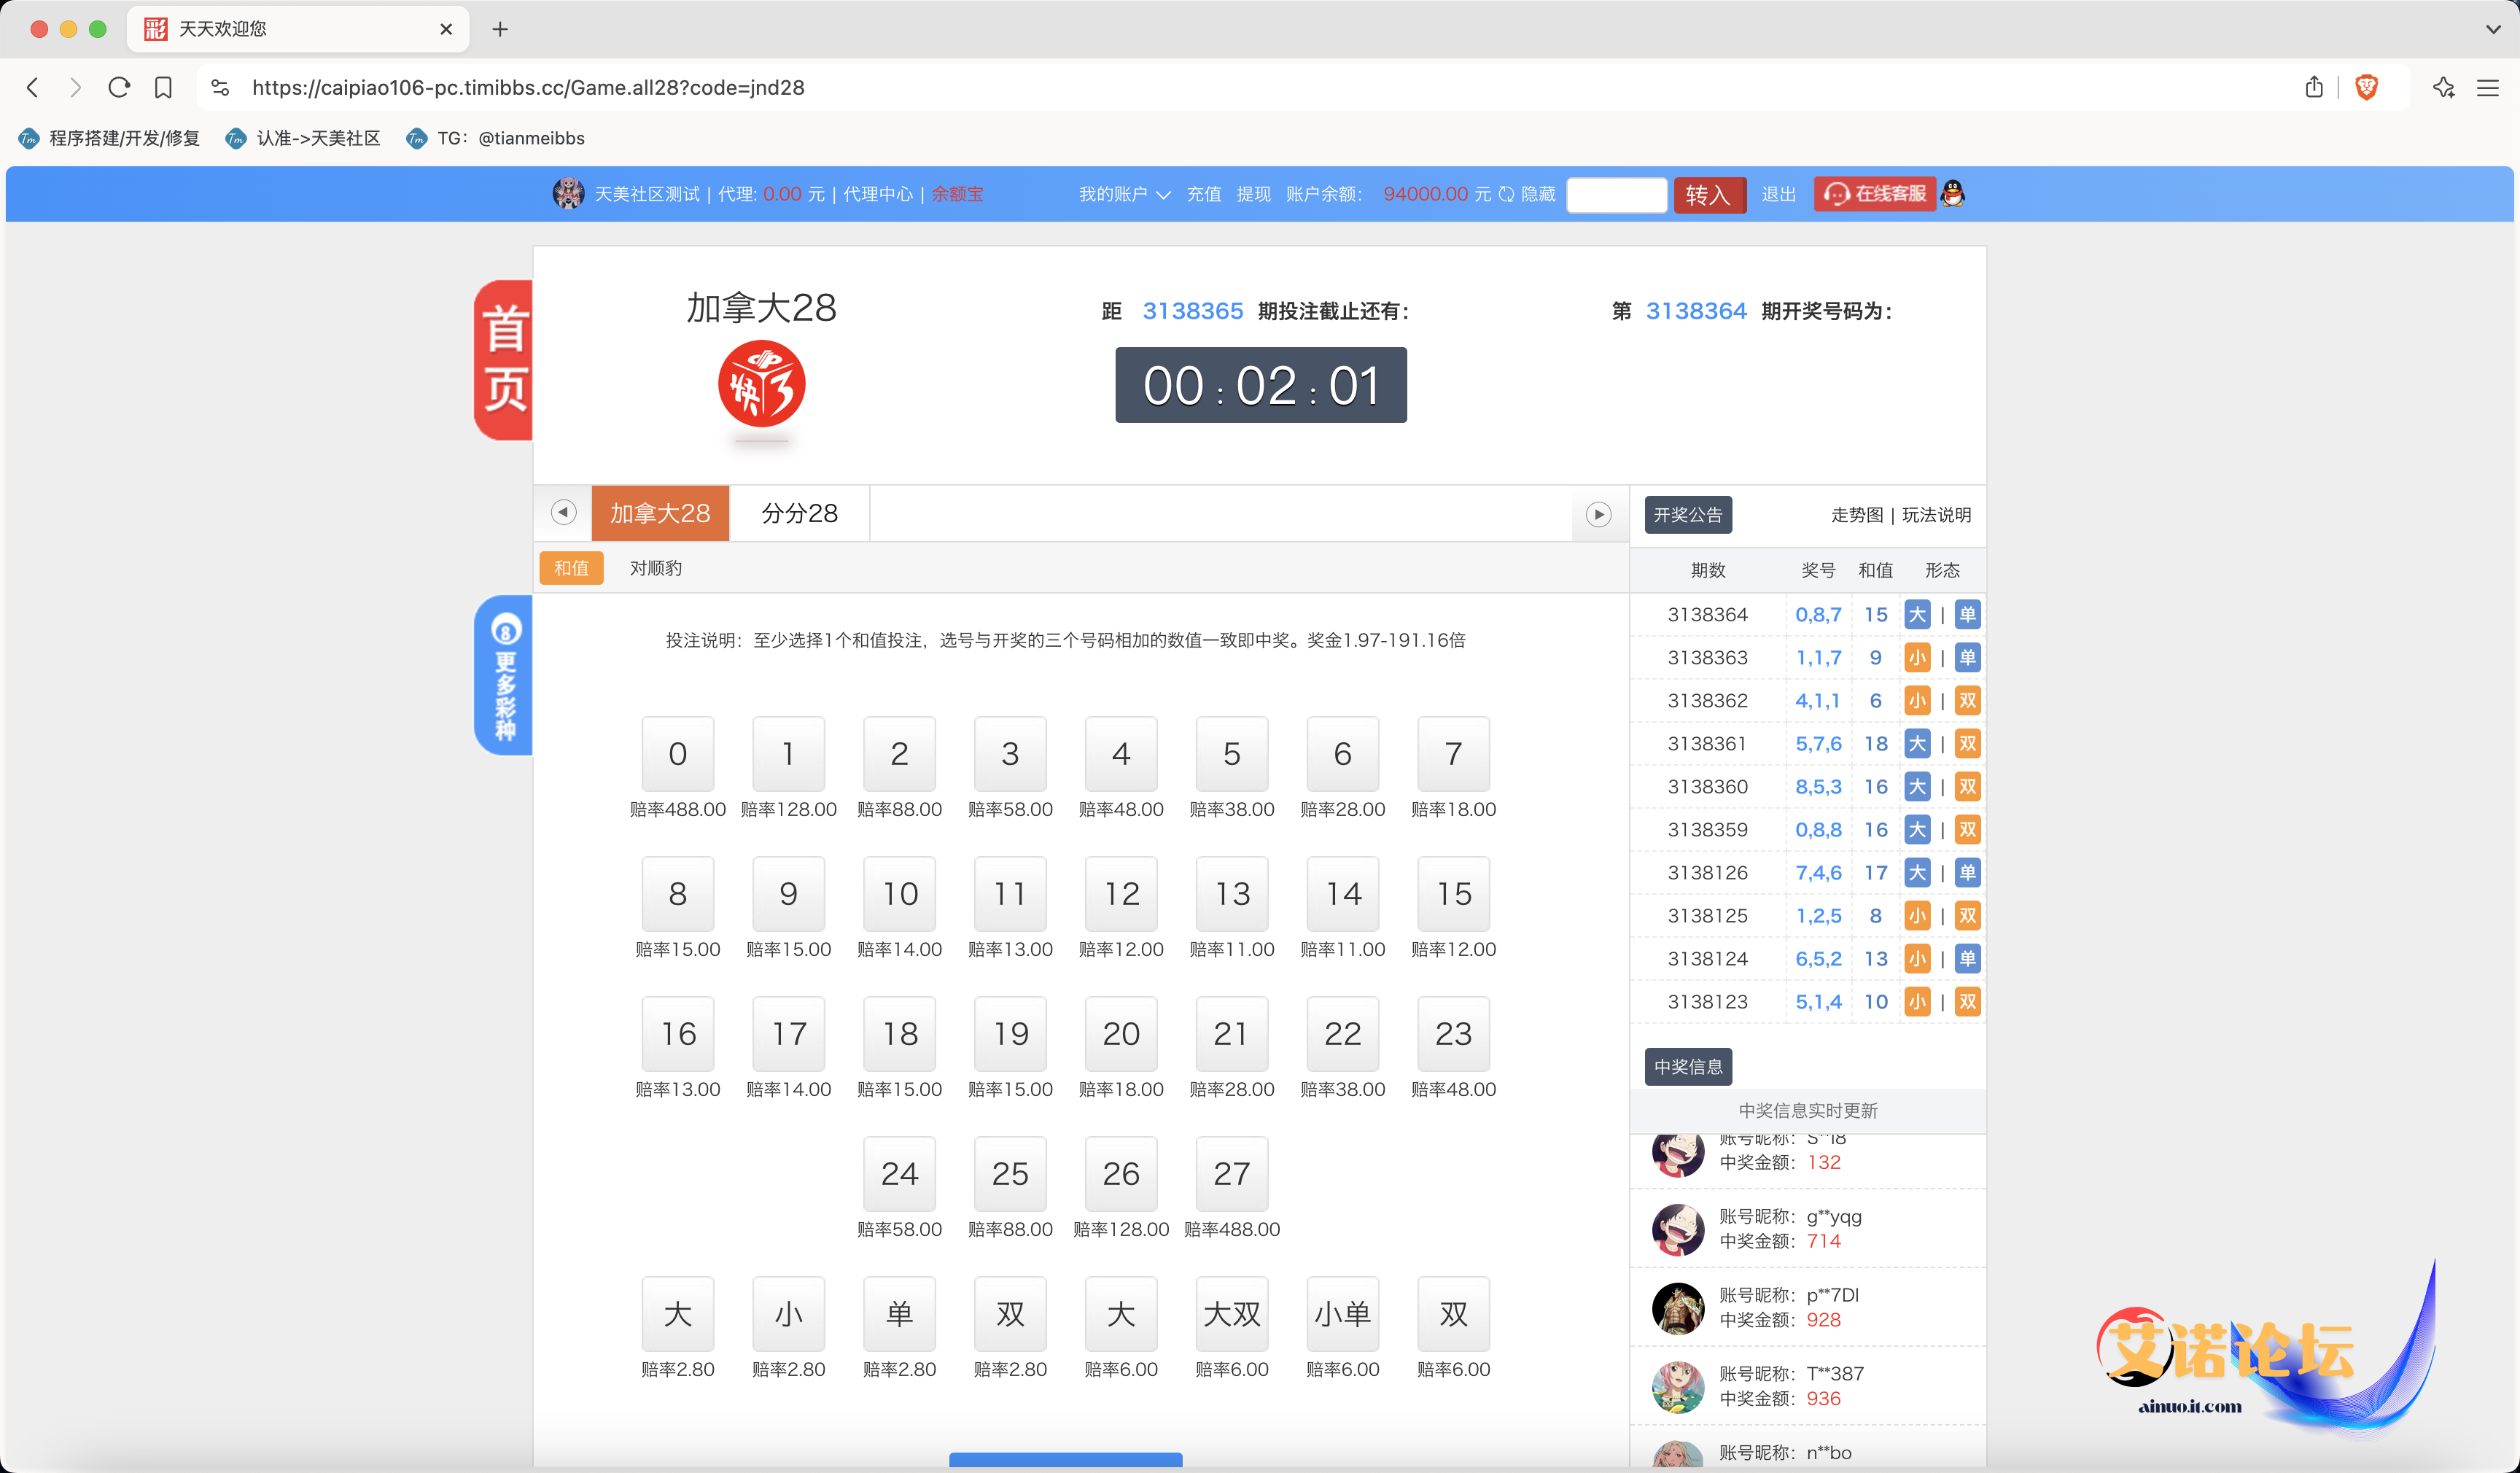Open 代理中心 link
This screenshot has height=1473, width=2520.
pyautogui.click(x=878, y=194)
